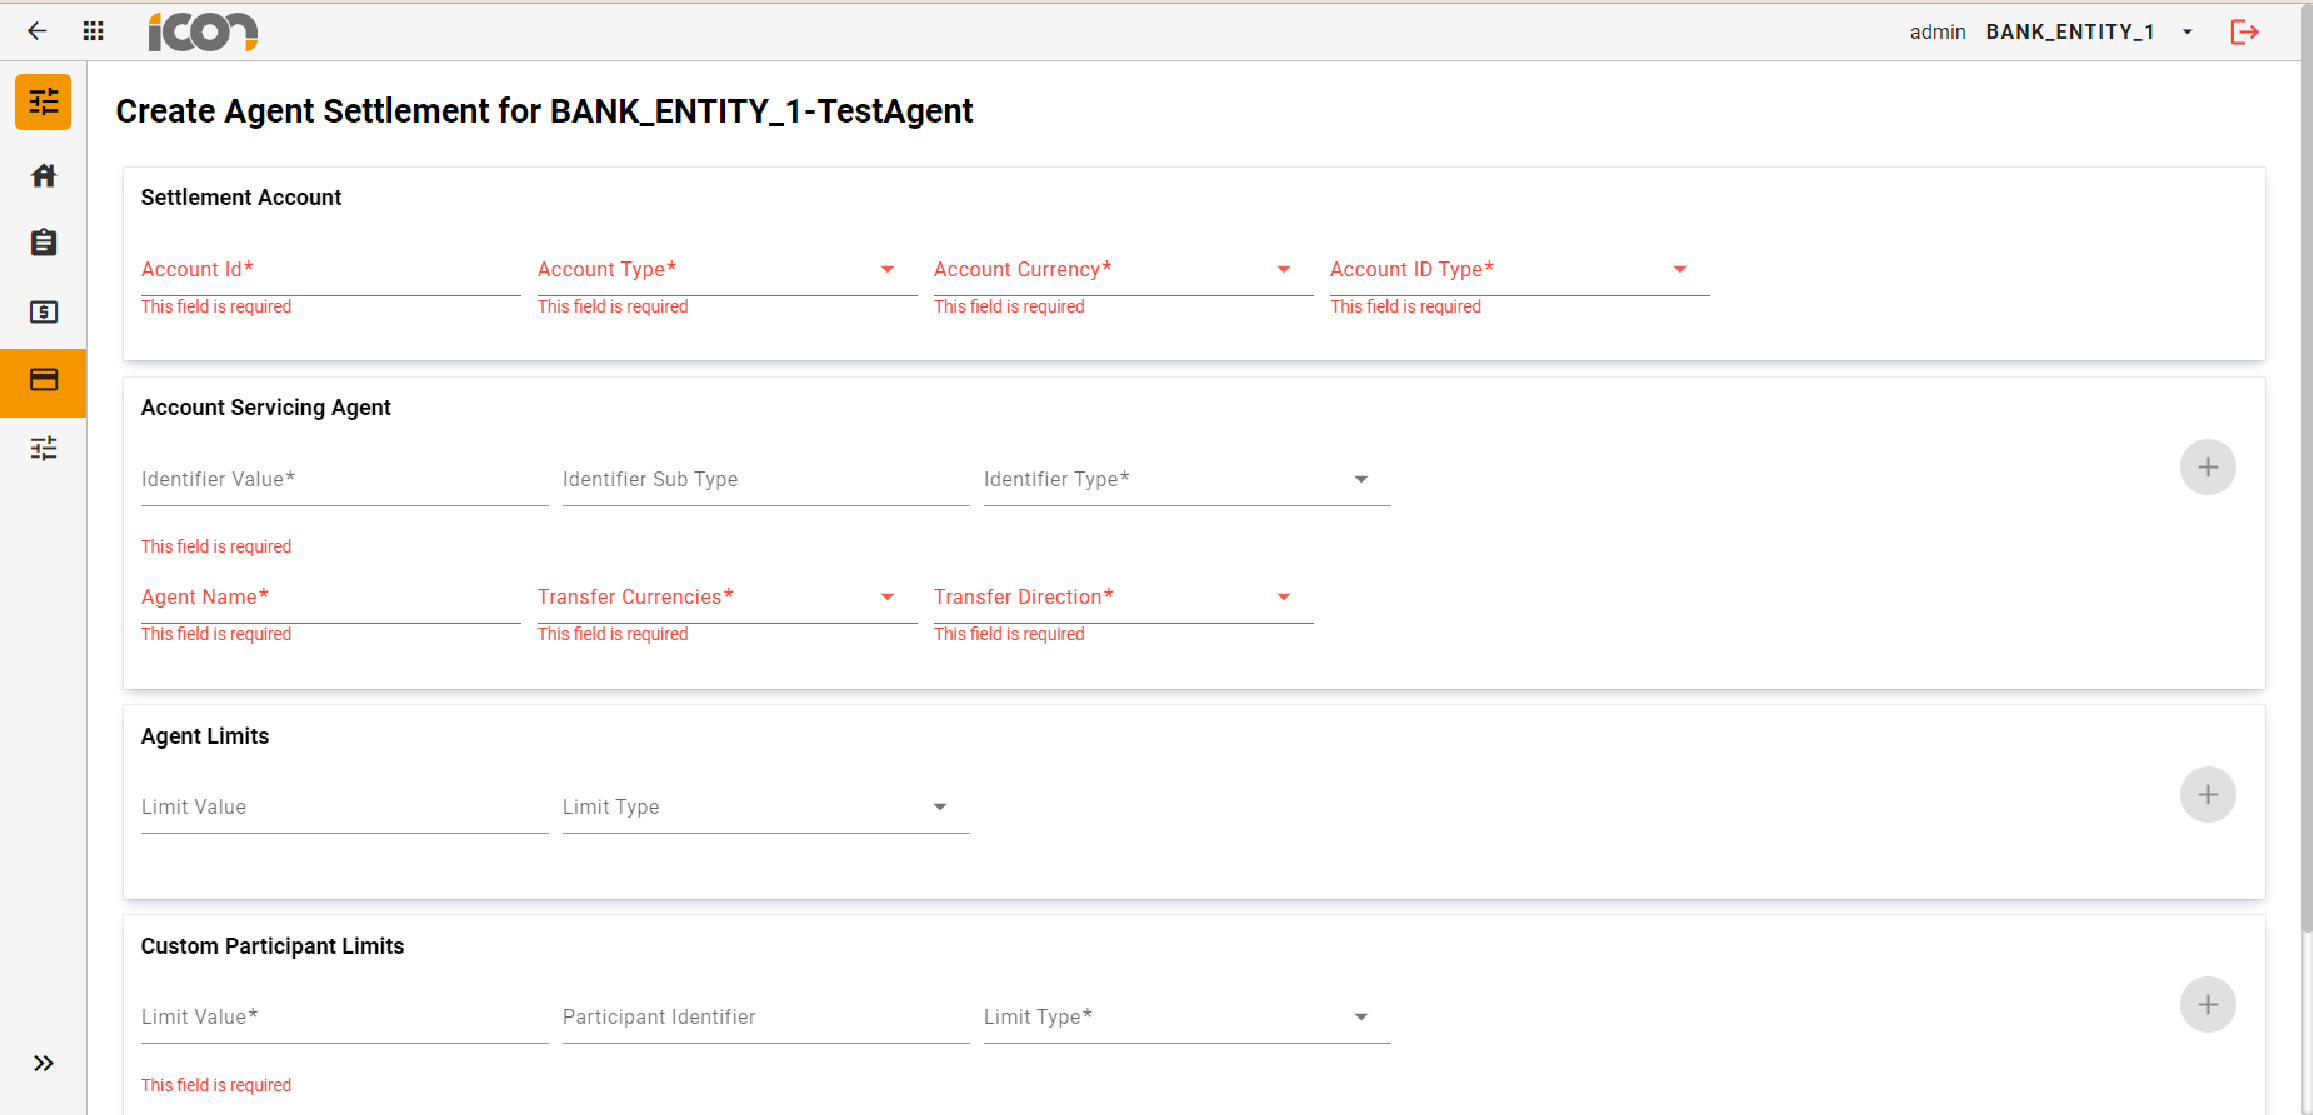Click the Limit Value field under Agent Limits
This screenshot has height=1115, width=2313.
pyautogui.click(x=340, y=807)
